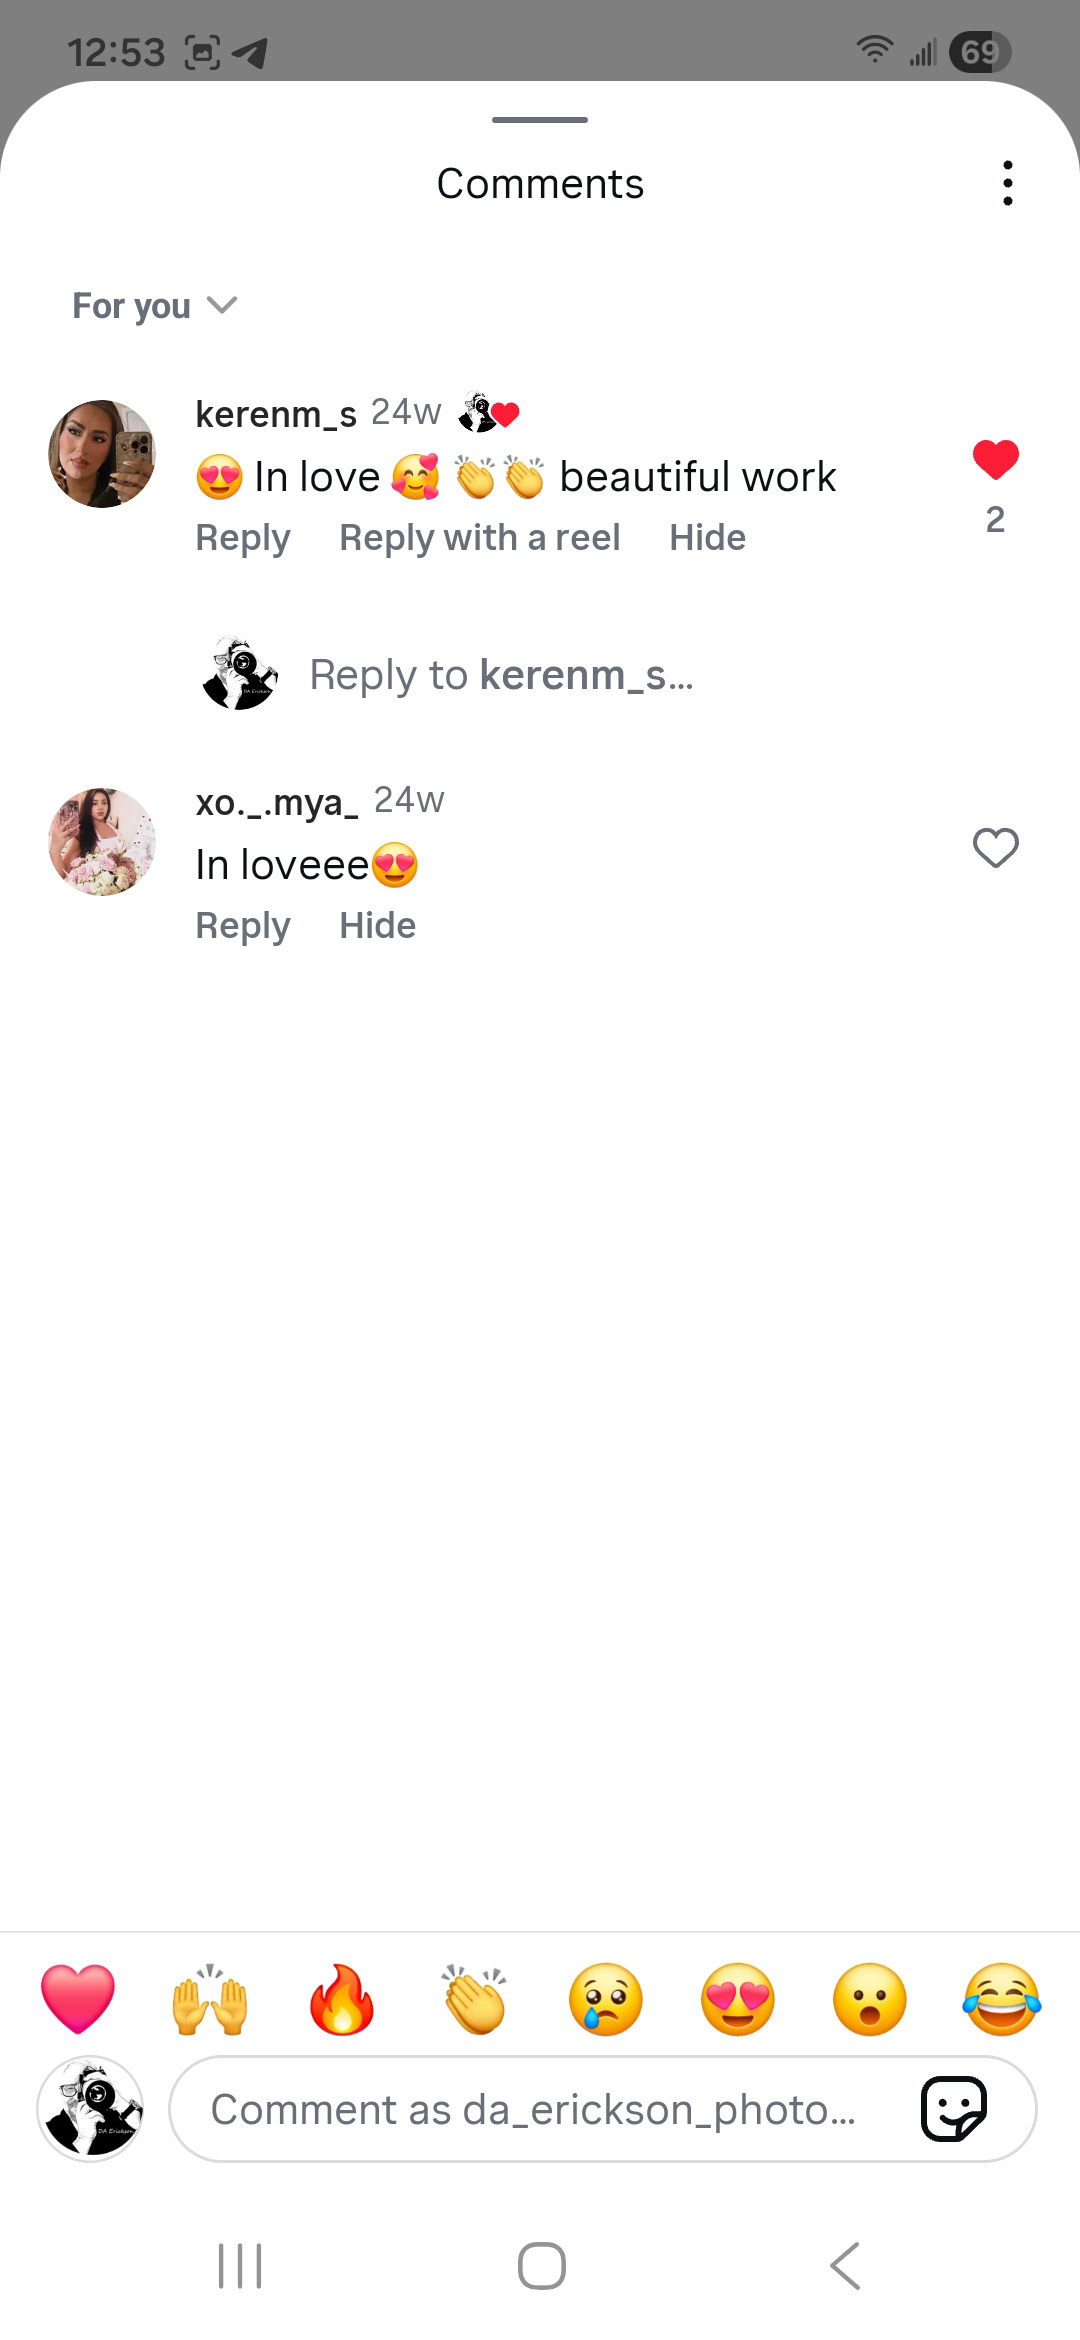1080x2340 pixels.
Task: Reply to the xo._.mya_ comment
Action: click(243, 926)
